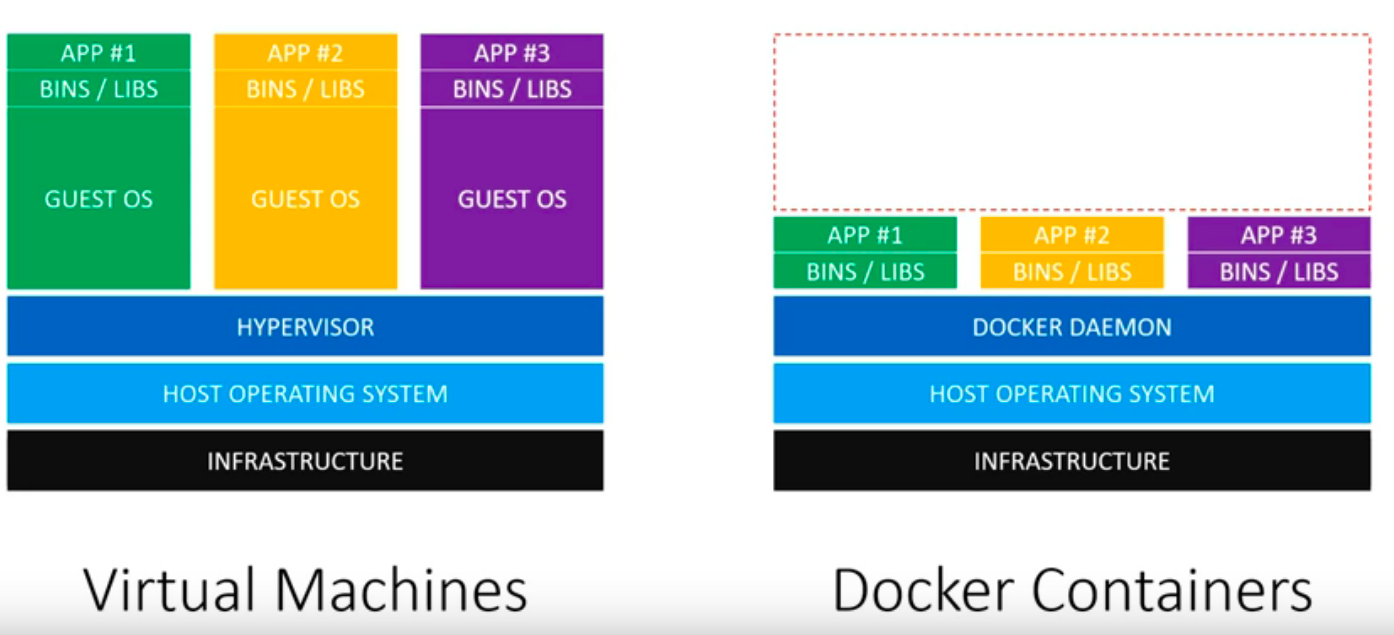Select the black INFRASTRUCTURE bar under Virtual Machines
Screen dimensions: 1394x635
coord(304,461)
